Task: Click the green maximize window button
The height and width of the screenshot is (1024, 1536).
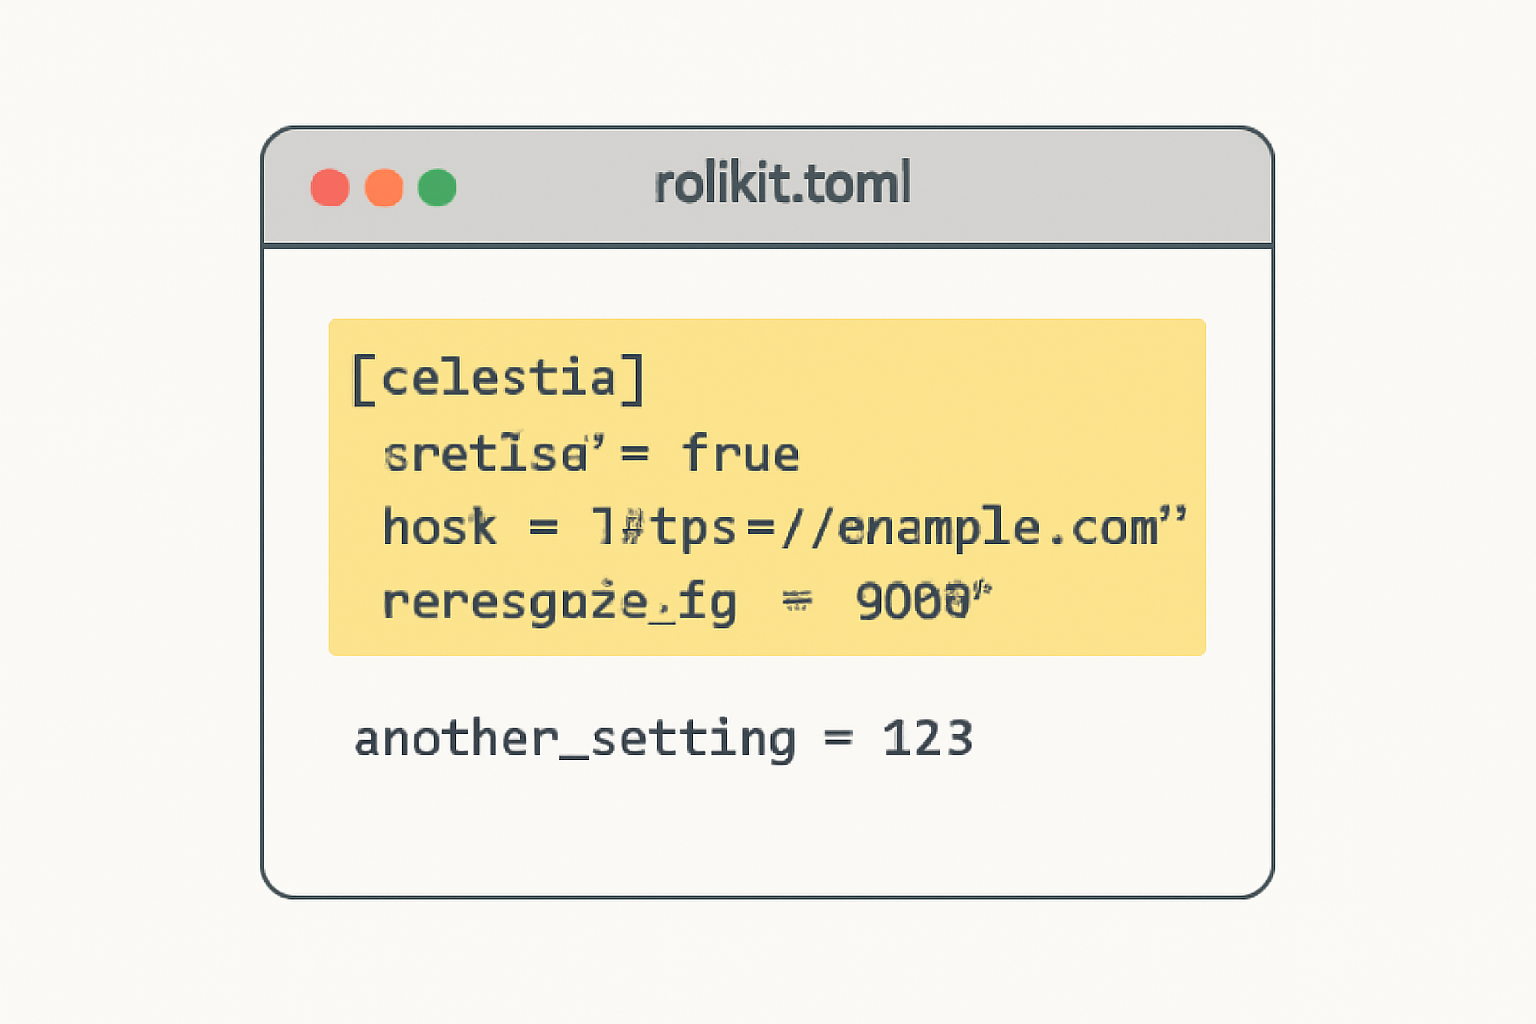Action: (x=437, y=188)
